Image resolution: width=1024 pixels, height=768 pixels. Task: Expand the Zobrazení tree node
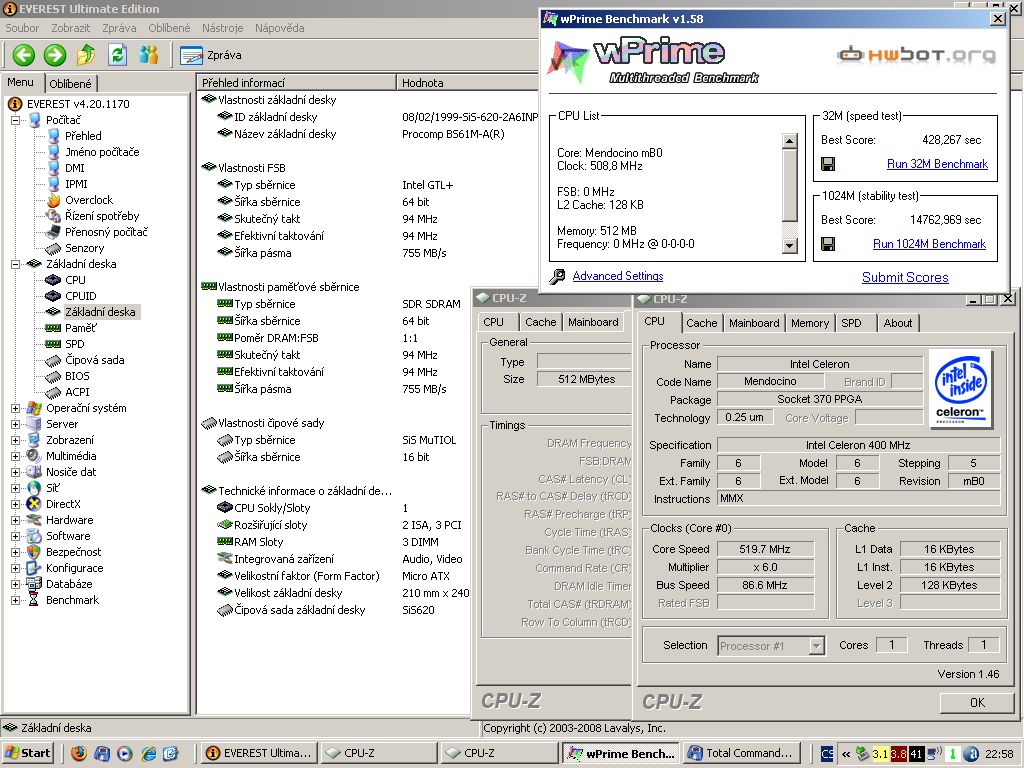(x=15, y=440)
